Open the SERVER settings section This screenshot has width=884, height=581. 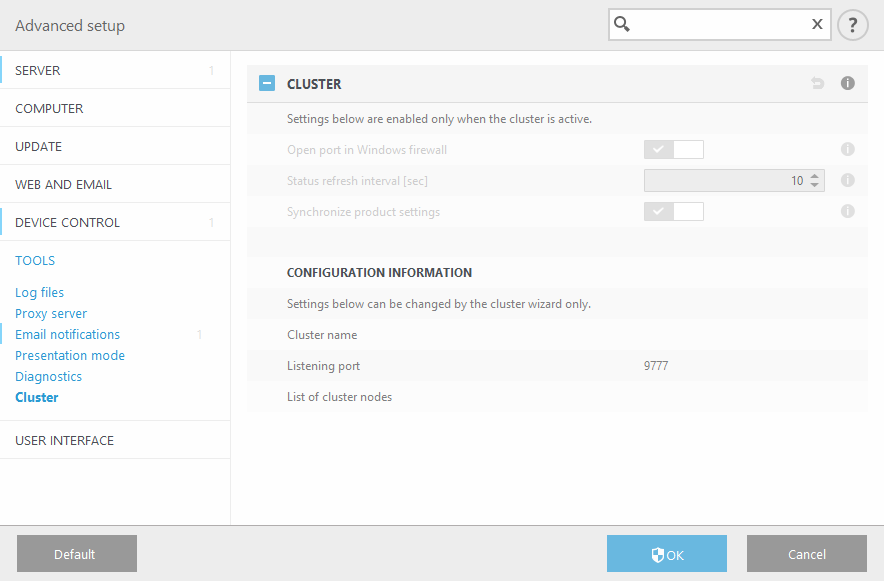click(40, 70)
